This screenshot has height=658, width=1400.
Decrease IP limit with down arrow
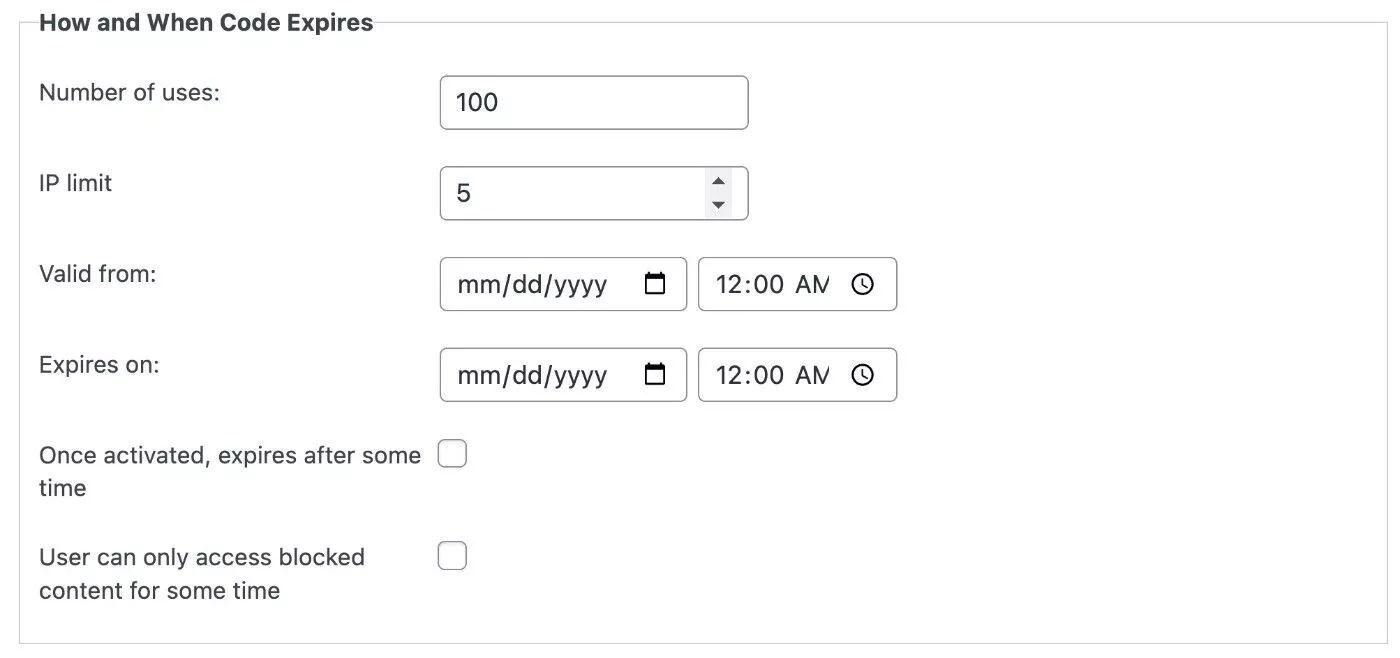click(x=717, y=205)
